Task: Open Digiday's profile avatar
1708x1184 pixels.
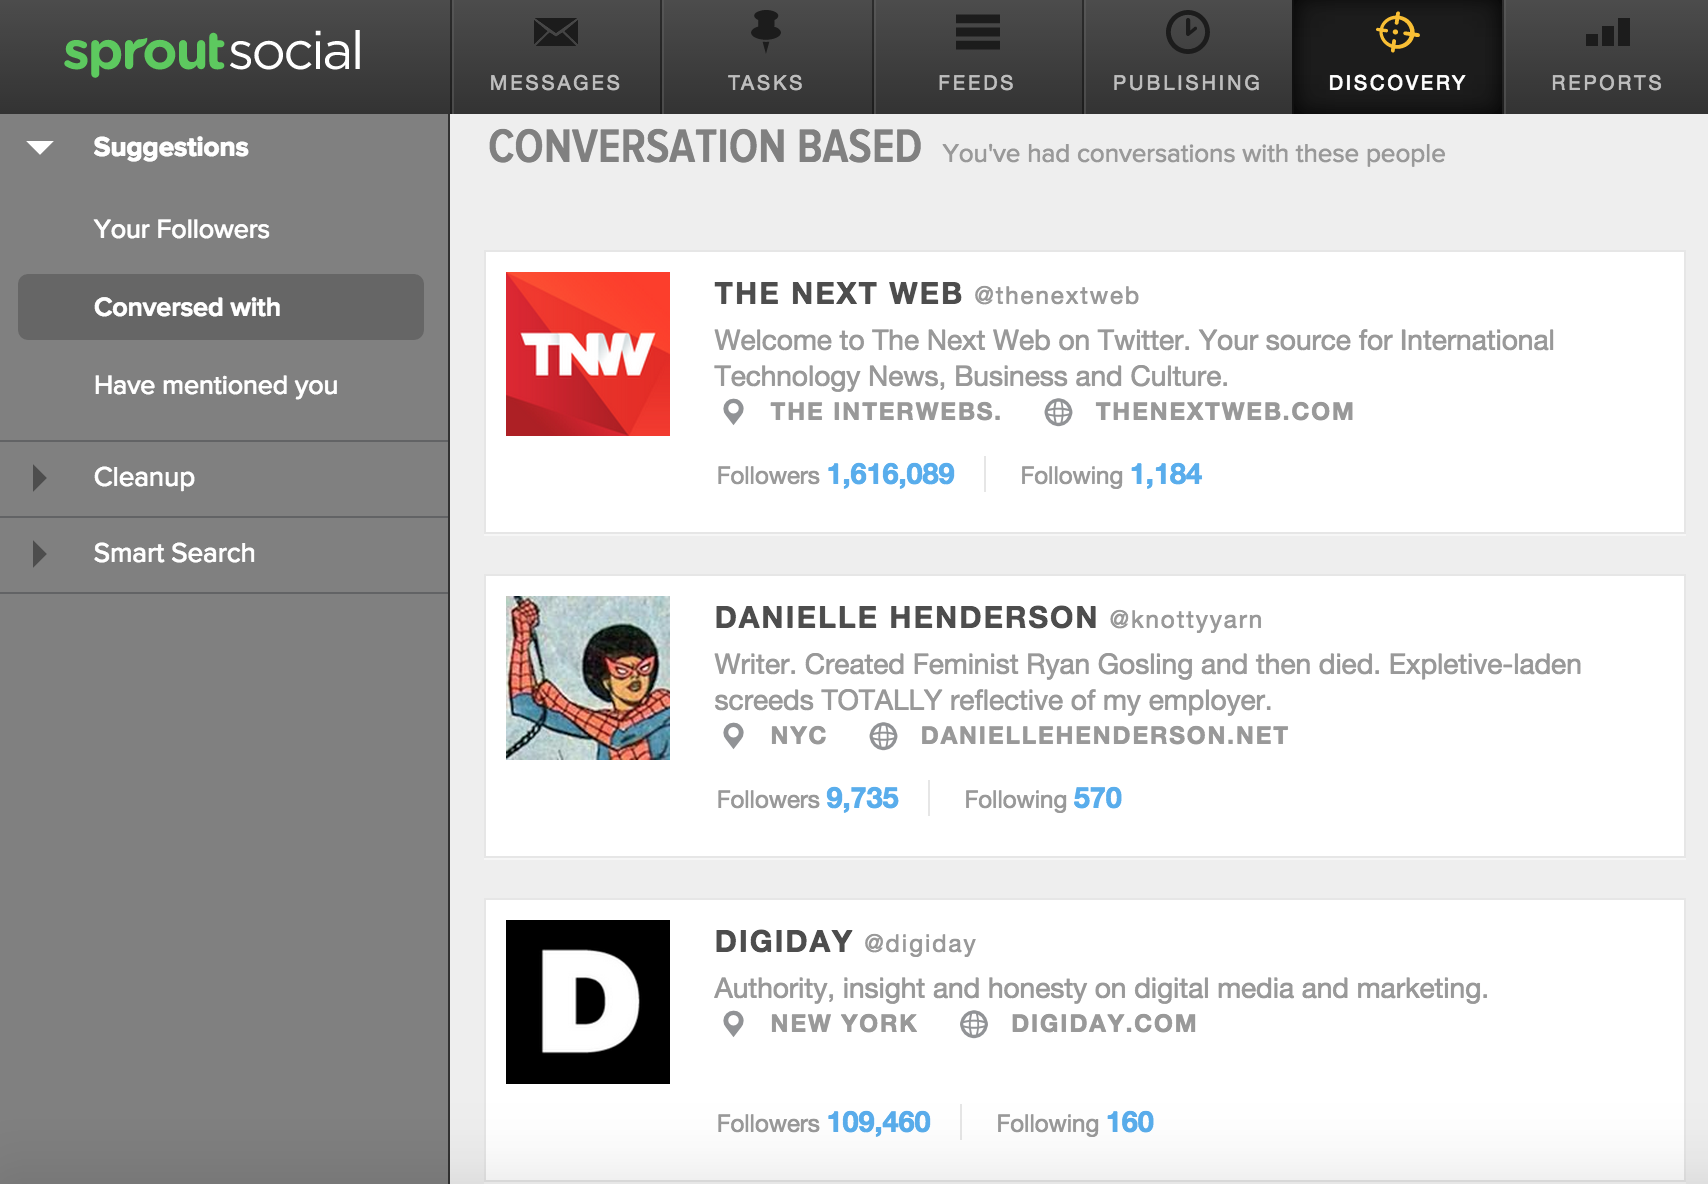Action: tap(588, 1002)
